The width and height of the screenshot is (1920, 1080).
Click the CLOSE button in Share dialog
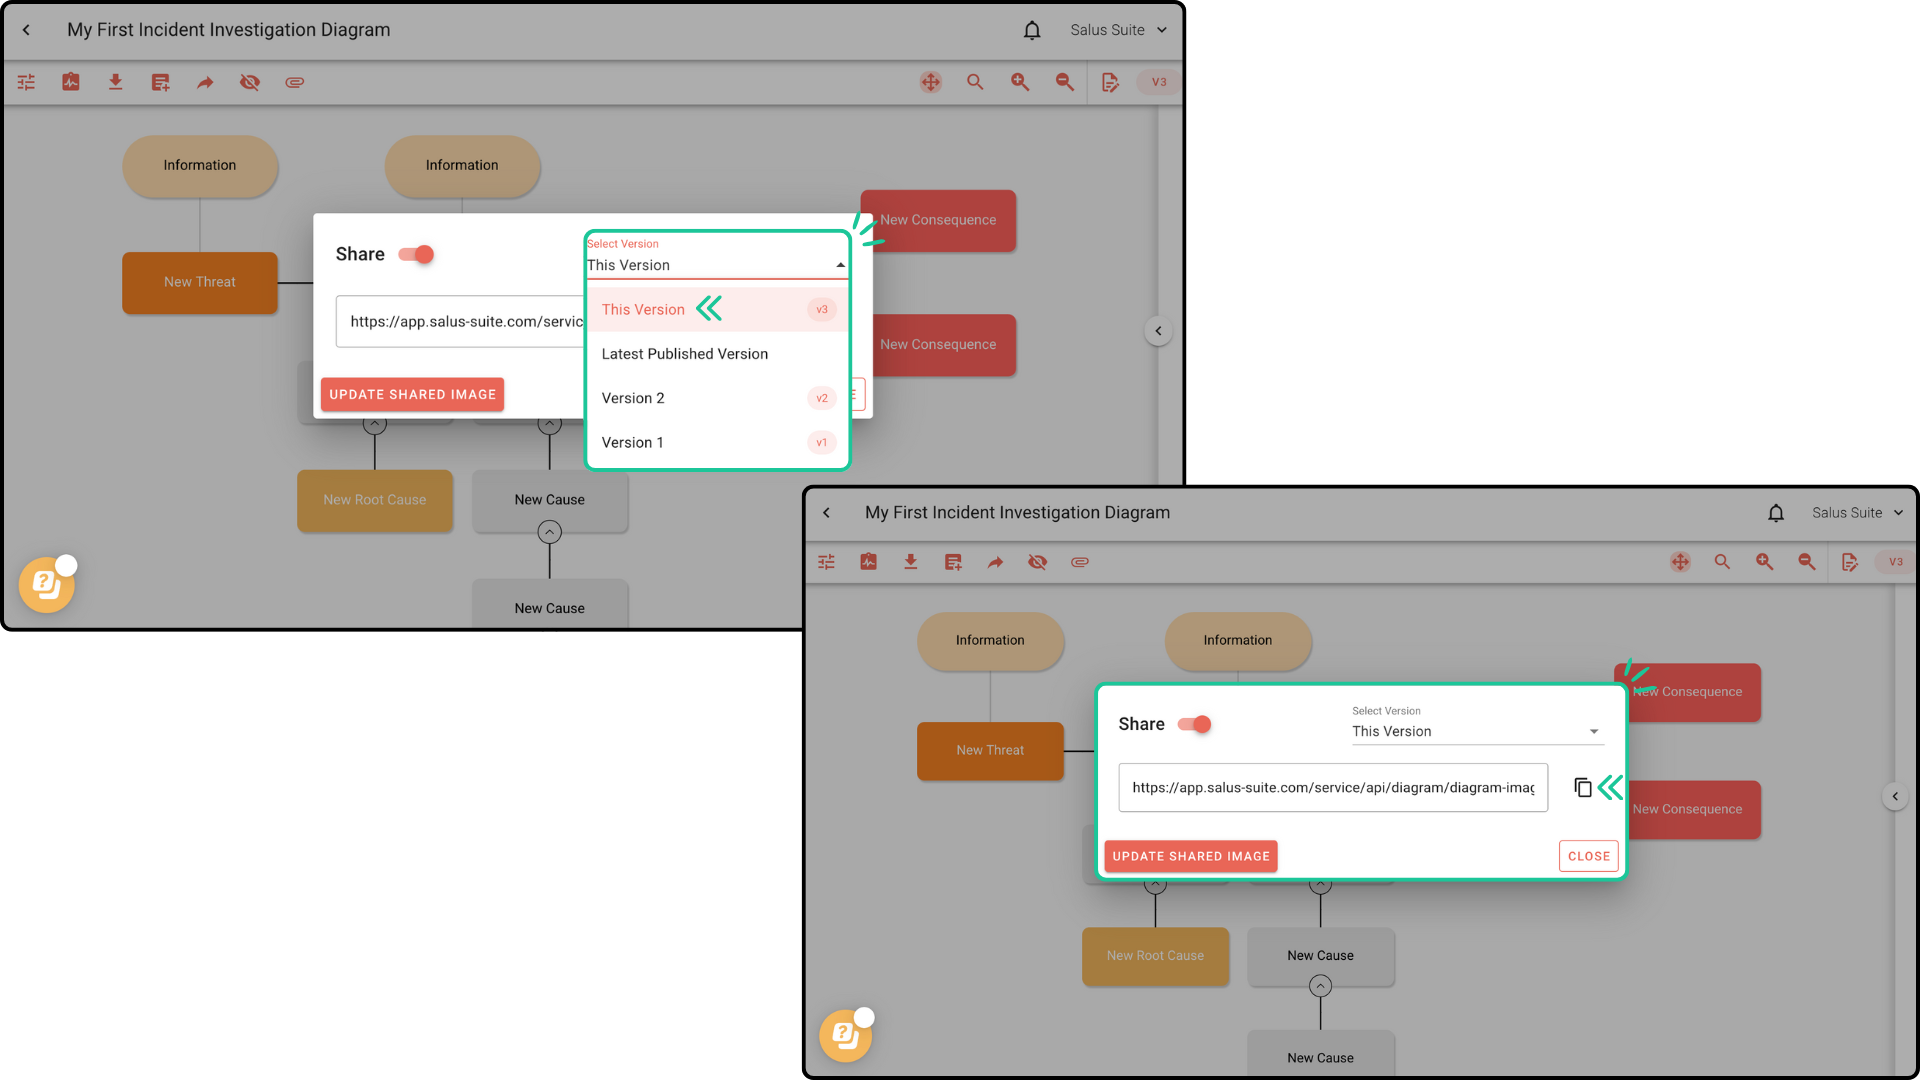[x=1588, y=856]
